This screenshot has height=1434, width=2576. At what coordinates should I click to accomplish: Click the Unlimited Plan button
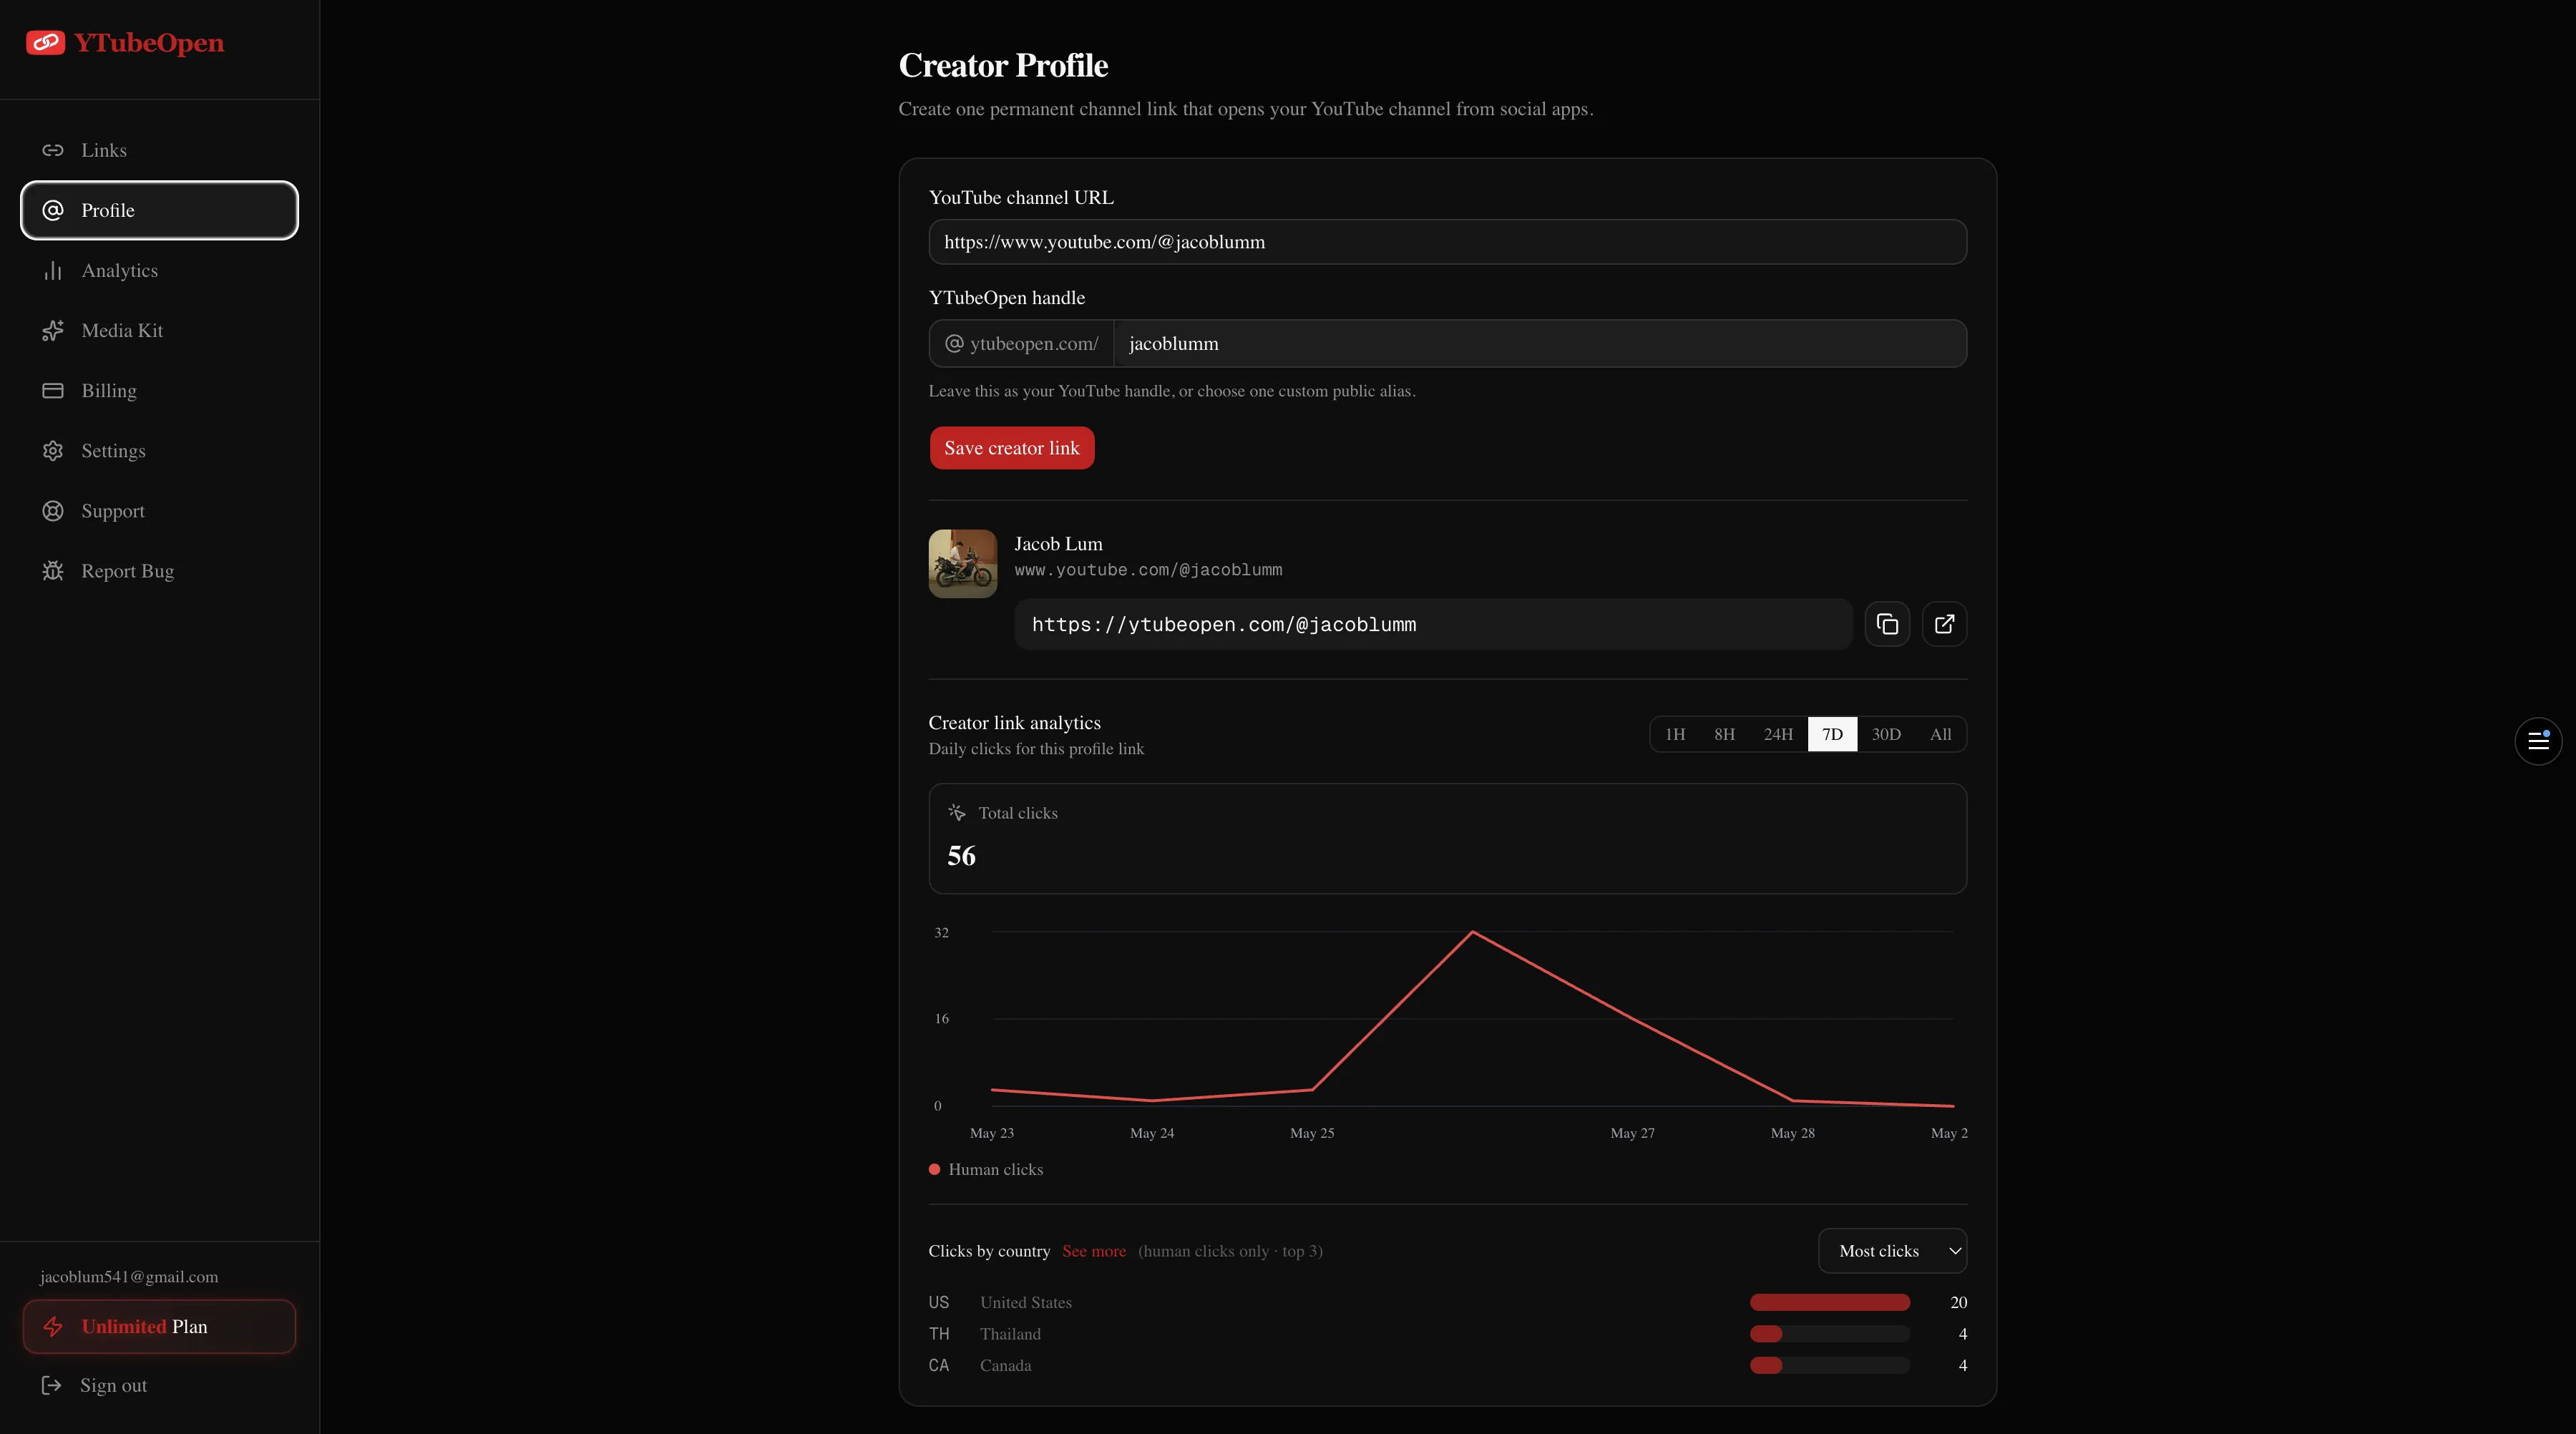pos(160,1326)
